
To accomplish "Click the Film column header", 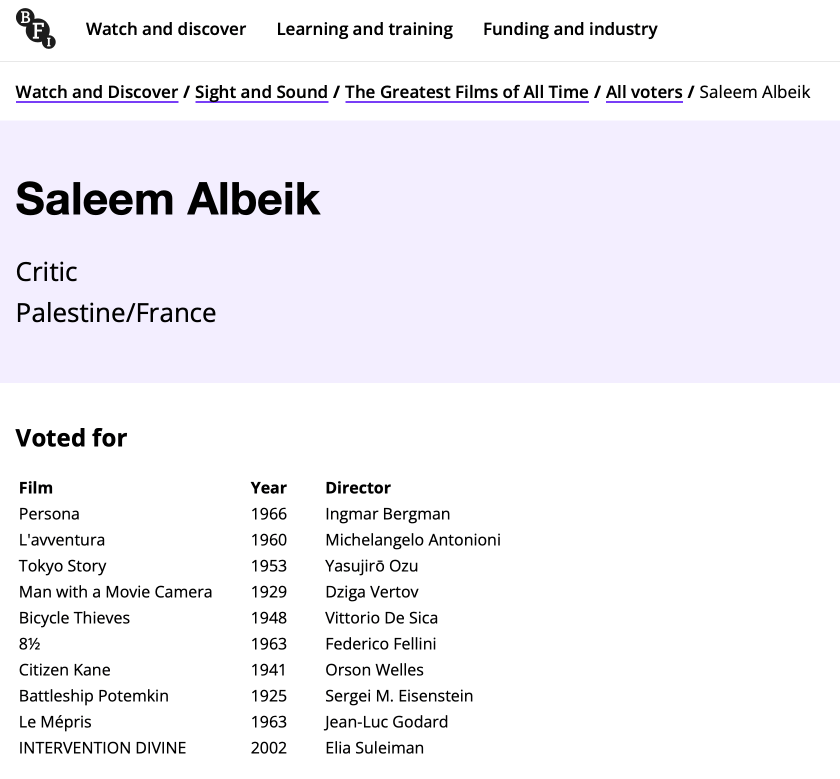I will point(36,488).
